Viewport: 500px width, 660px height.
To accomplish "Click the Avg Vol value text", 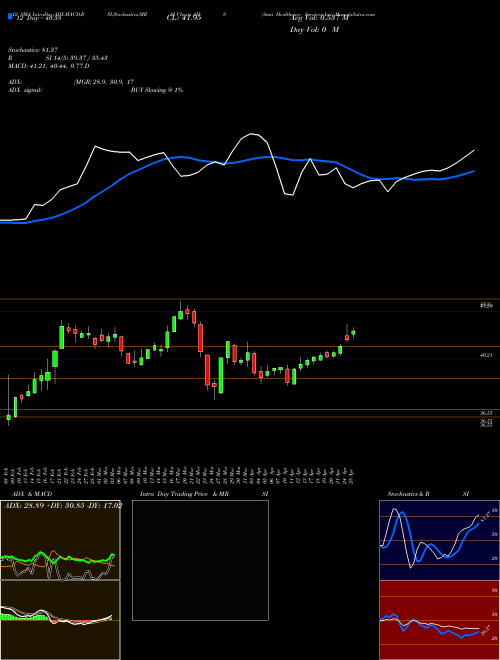I will 319,18.
